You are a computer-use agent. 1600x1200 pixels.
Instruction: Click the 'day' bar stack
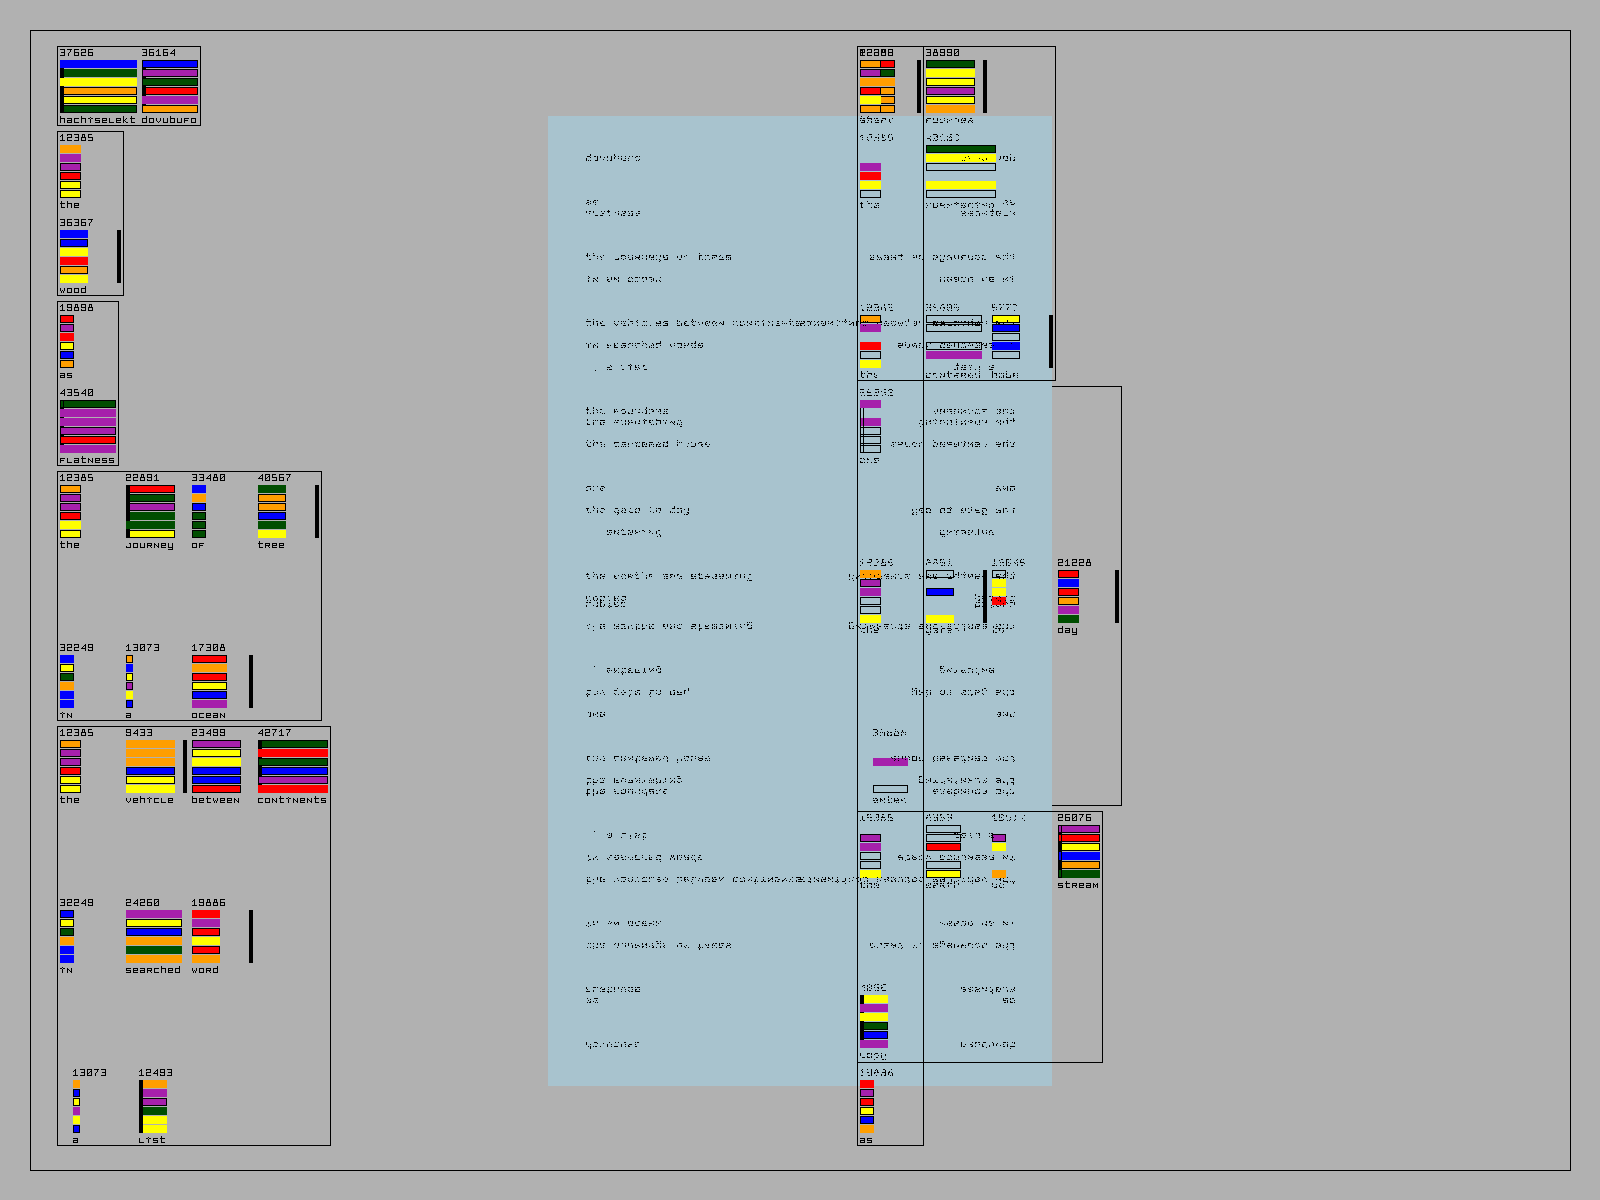tap(1068, 597)
